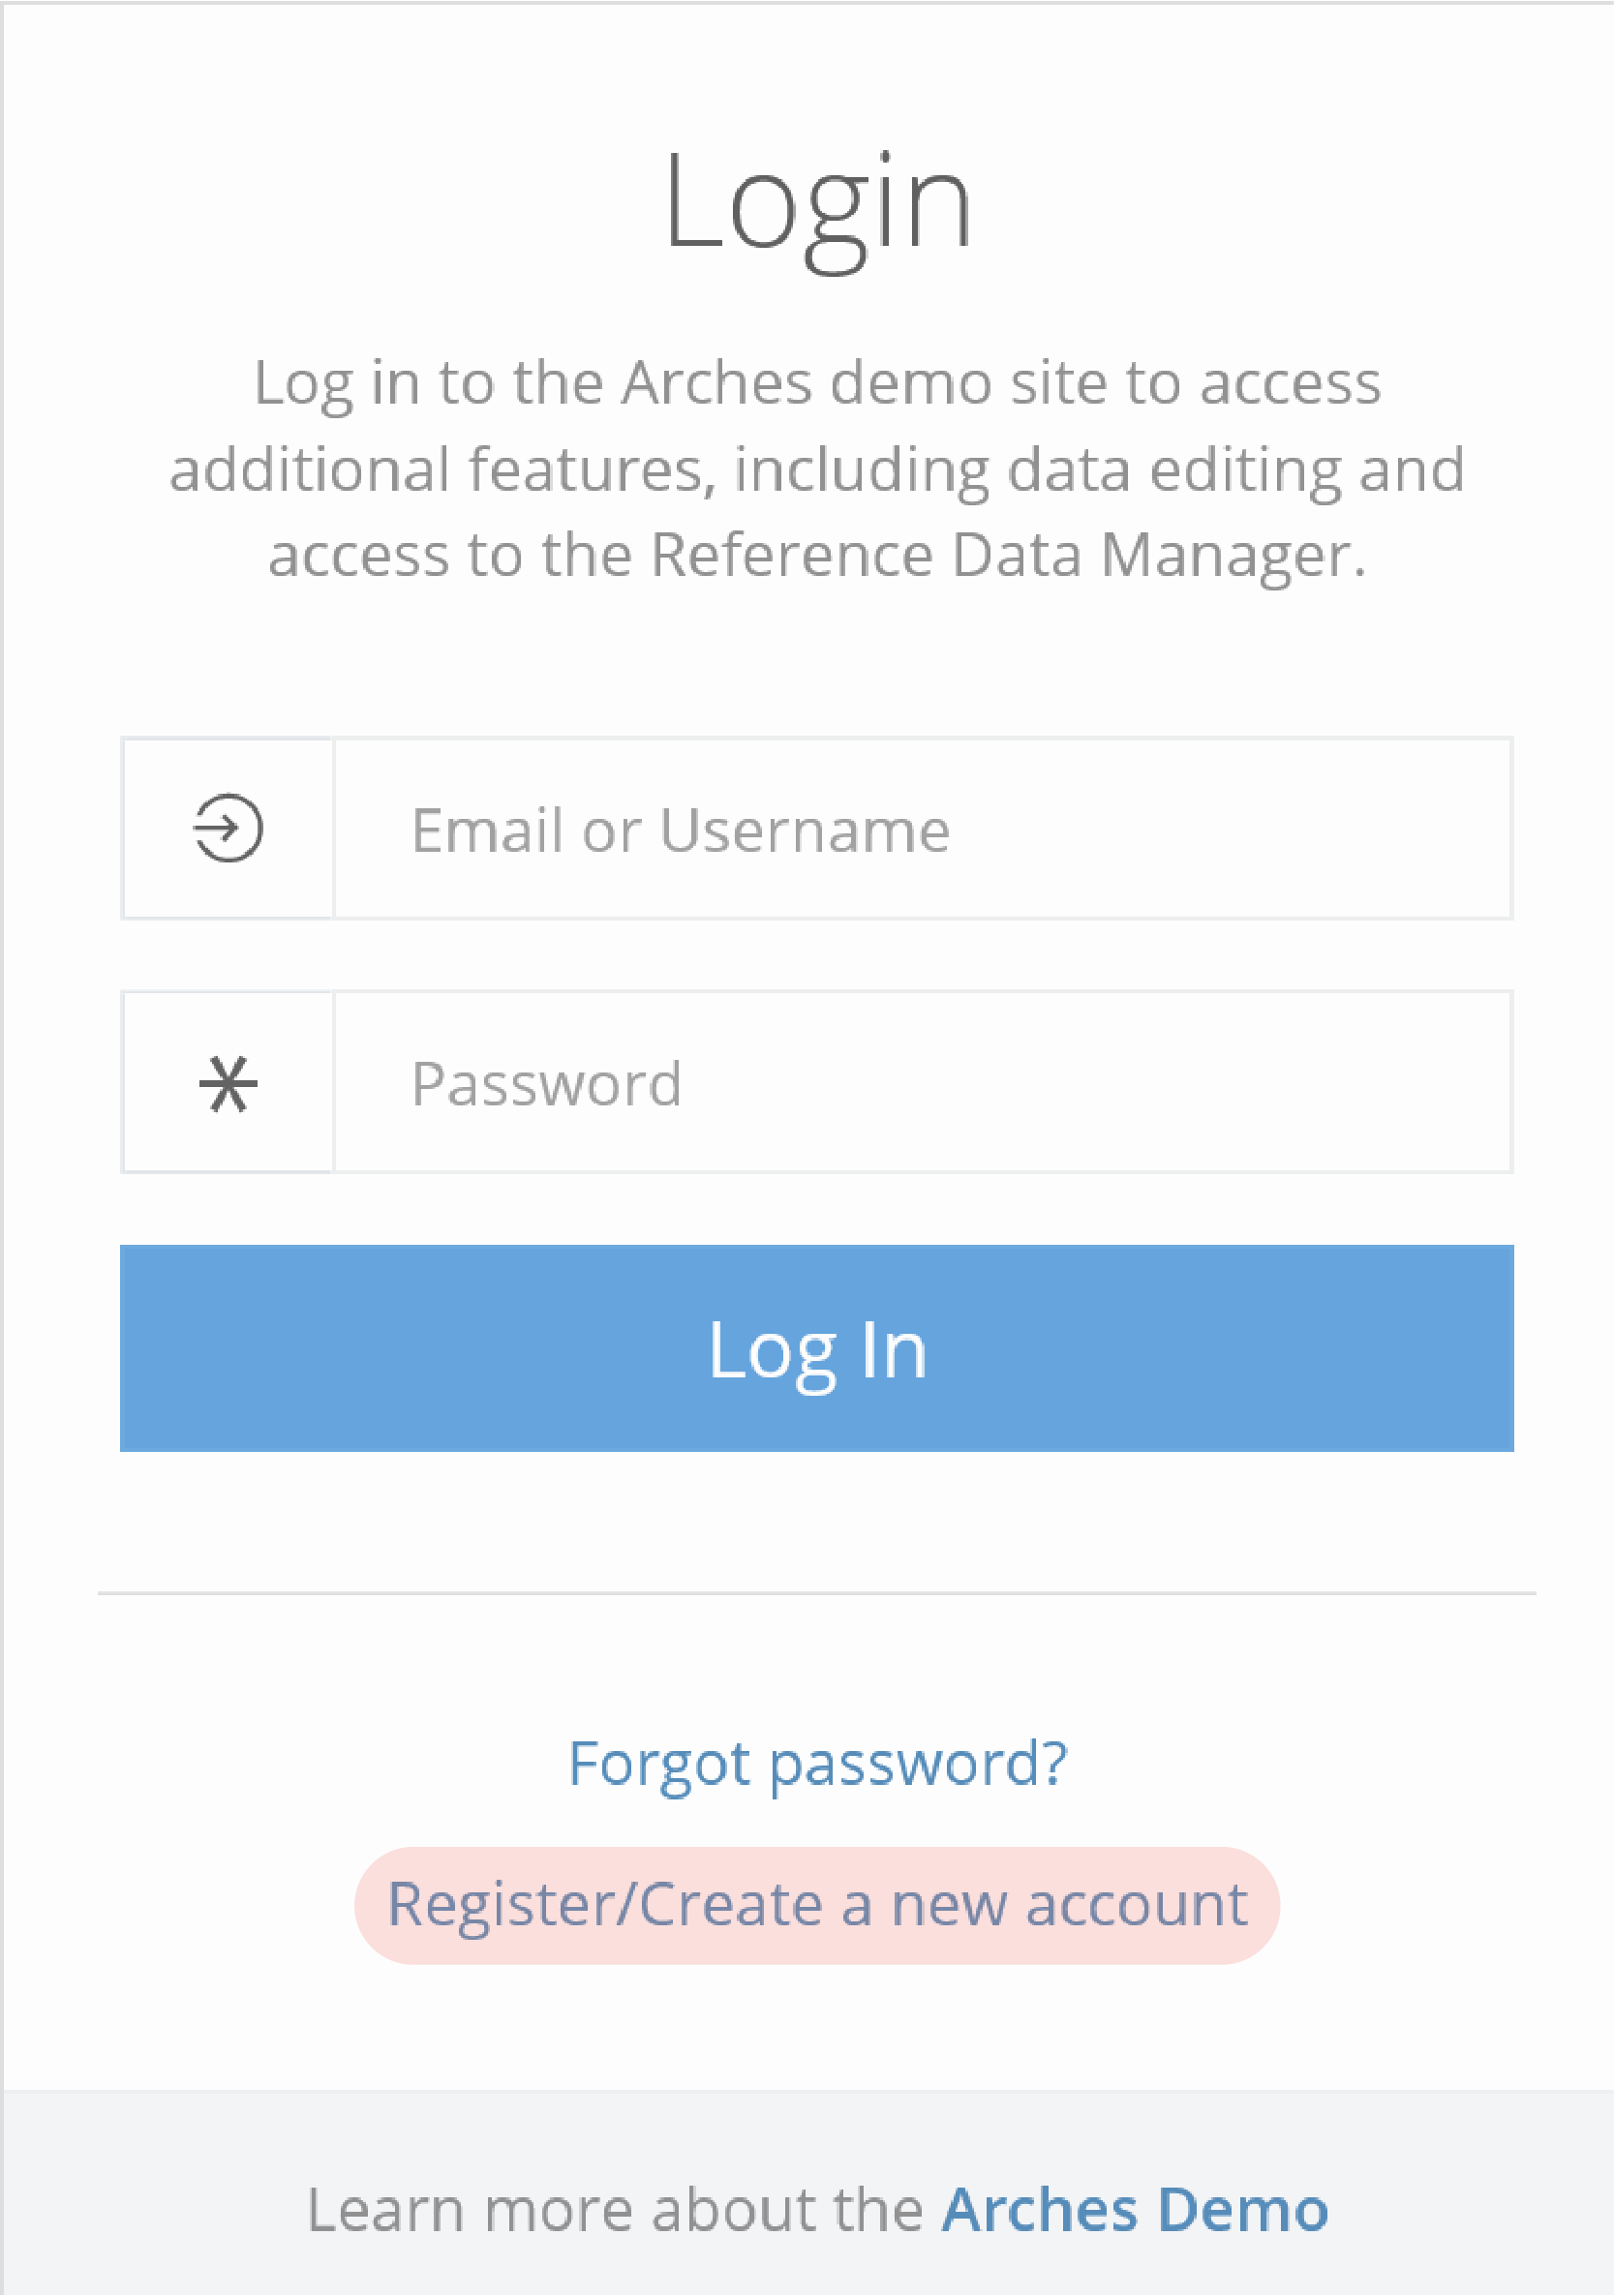
Task: Click the sign-in arrow icon beside Email field
Action: pos(228,828)
